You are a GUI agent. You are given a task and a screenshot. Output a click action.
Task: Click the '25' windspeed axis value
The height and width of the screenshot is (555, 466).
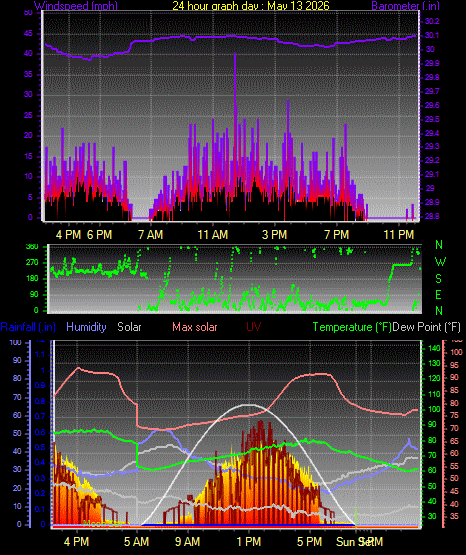click(28, 115)
